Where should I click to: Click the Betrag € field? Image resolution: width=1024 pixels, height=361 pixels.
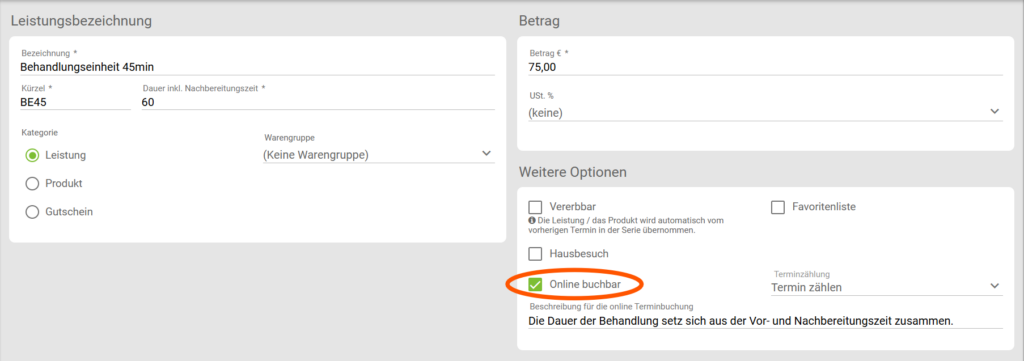[x=765, y=67]
